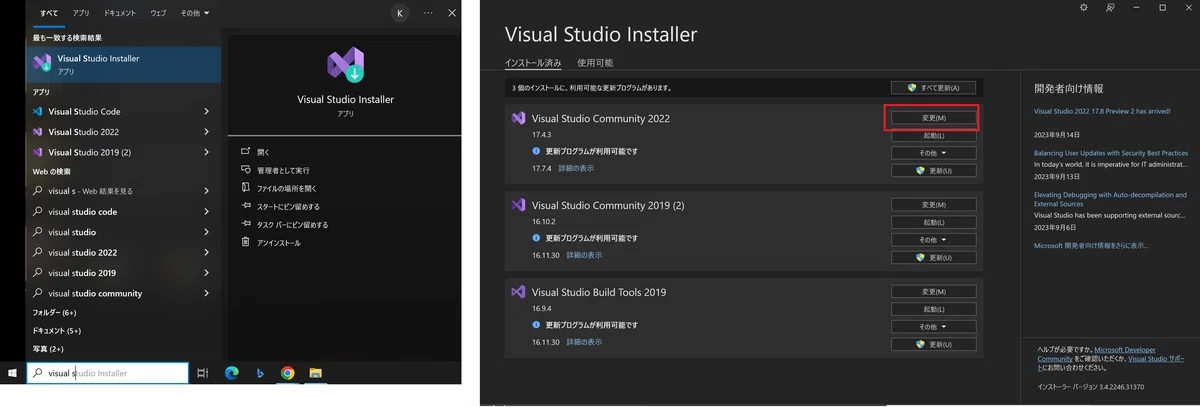Click 更新(U) for Community 2019 (2)

(x=933, y=257)
